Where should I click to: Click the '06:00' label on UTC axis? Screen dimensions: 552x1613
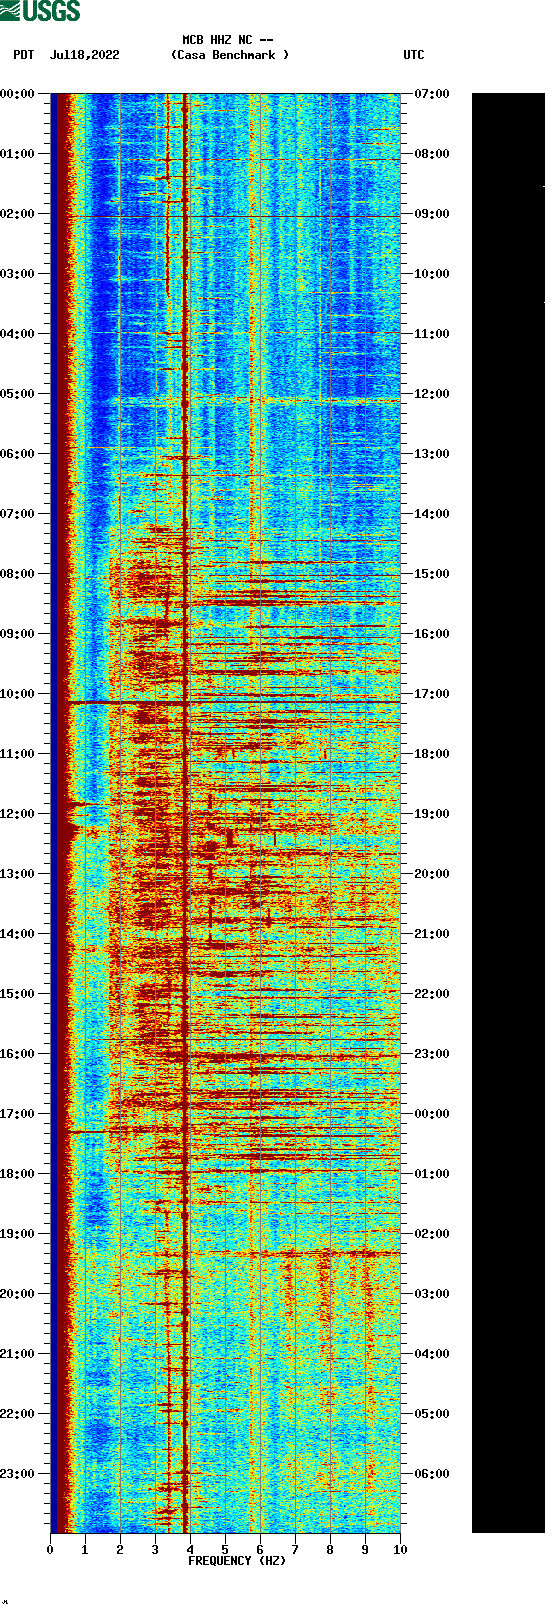point(432,1474)
